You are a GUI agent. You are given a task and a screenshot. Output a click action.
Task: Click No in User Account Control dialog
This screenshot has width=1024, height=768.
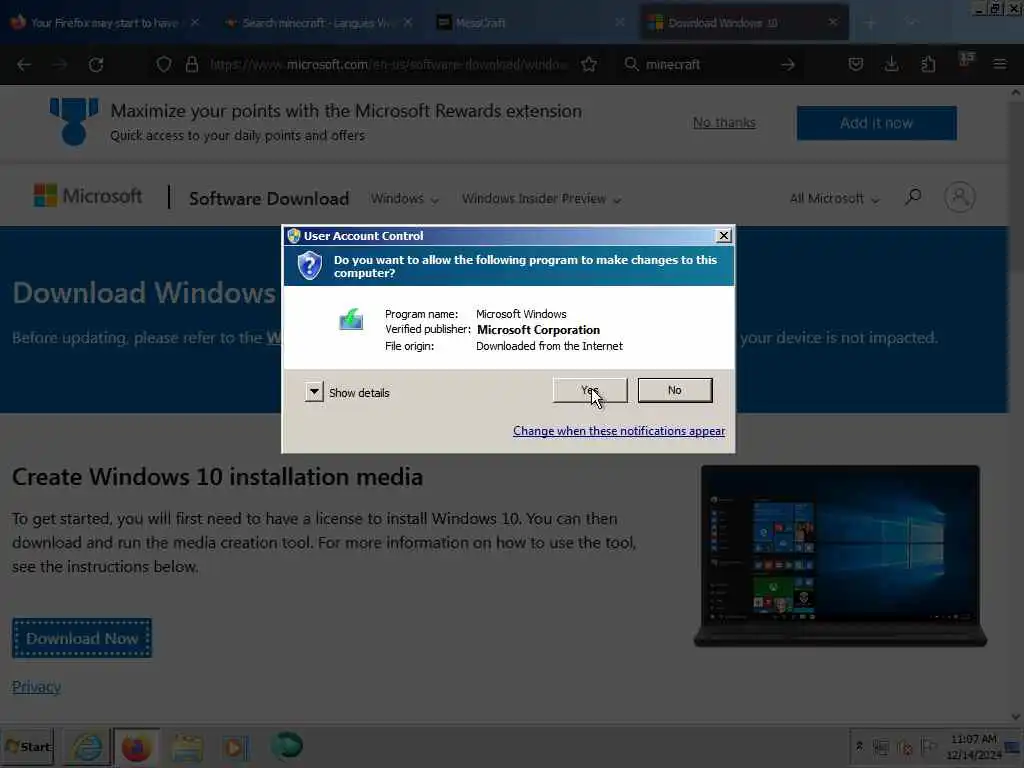[675, 391]
